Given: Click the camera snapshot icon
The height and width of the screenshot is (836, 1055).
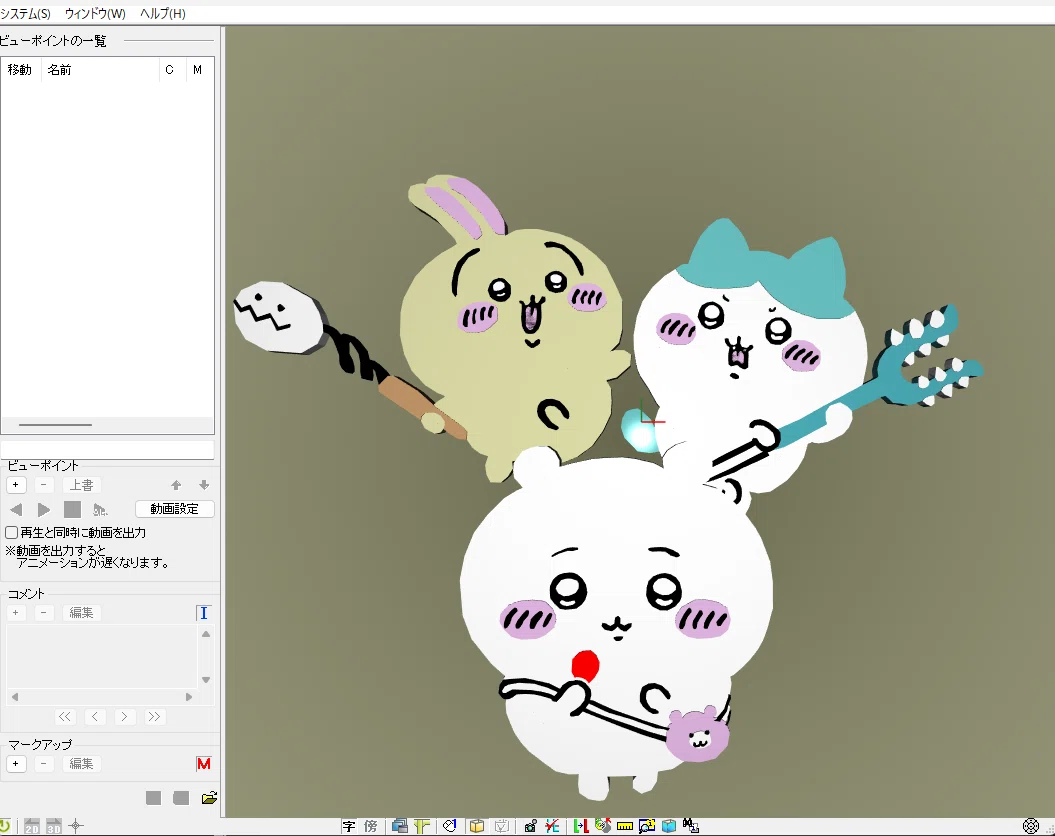Looking at the screenshot, I should click(530, 826).
